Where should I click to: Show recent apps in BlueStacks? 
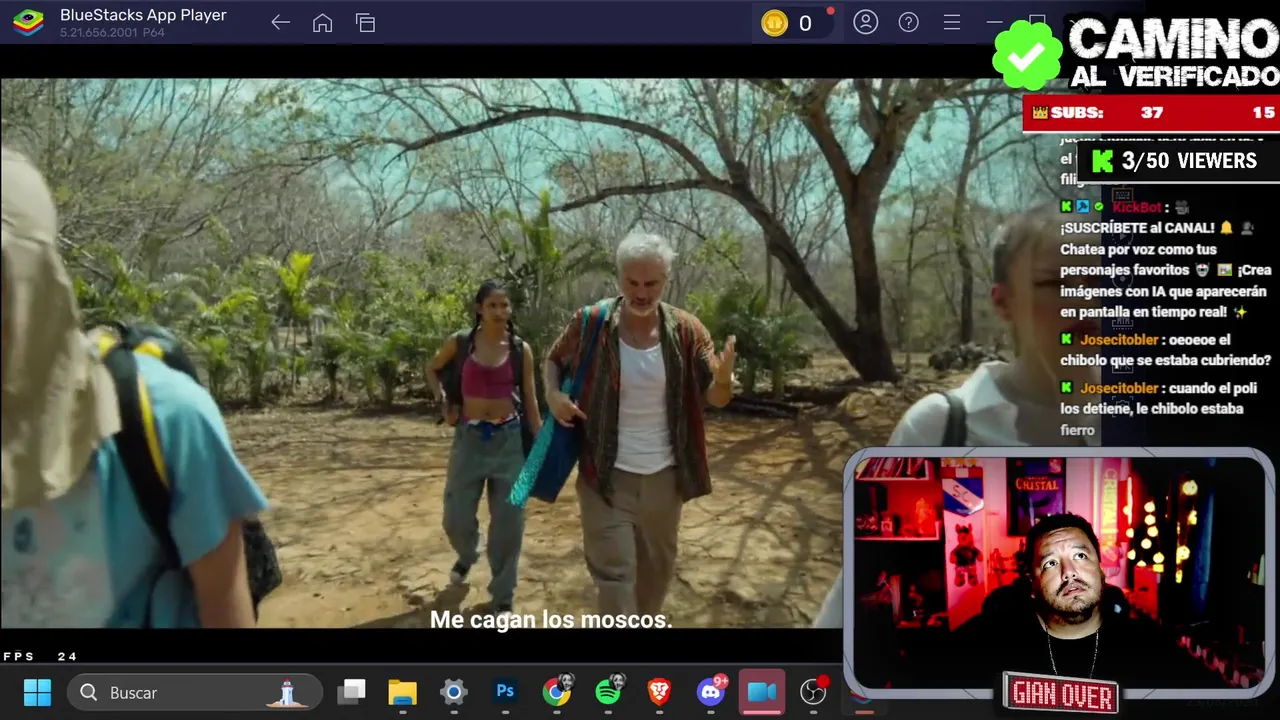pos(365,22)
